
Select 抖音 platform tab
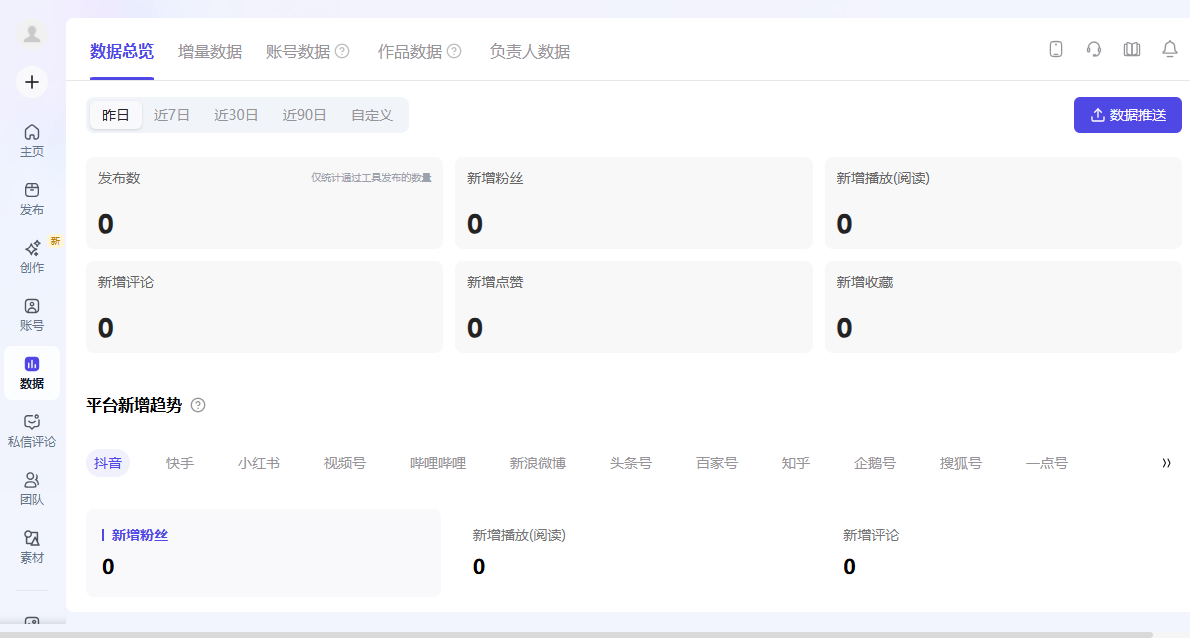point(108,463)
